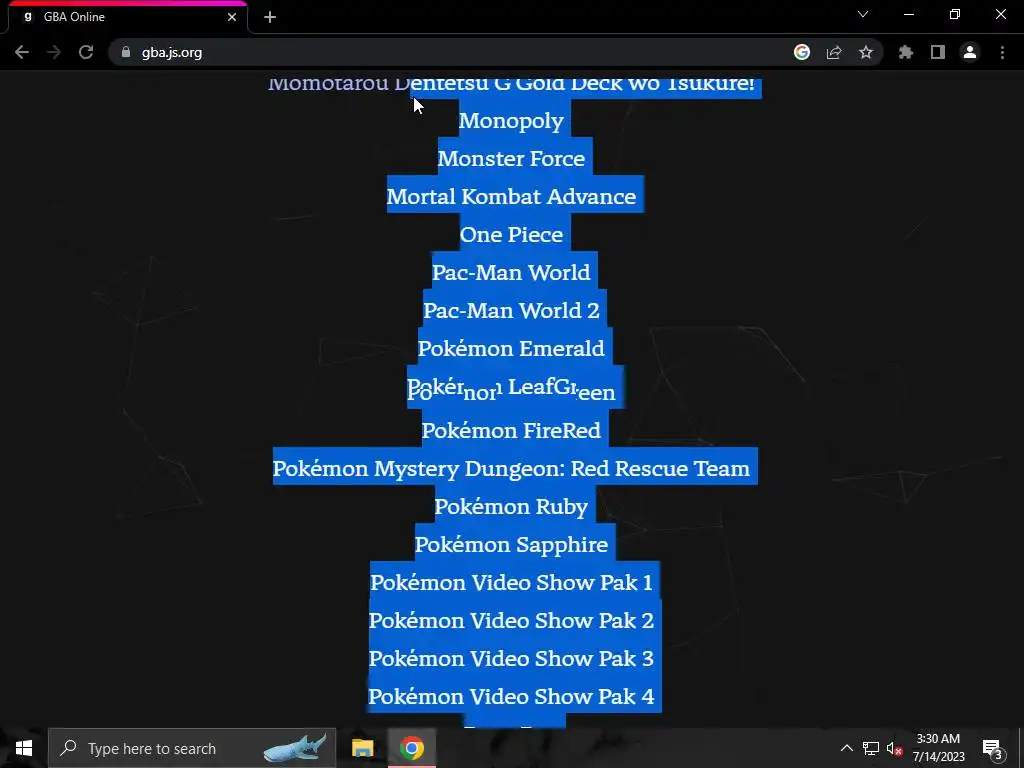
Task: Play Pokémon Sapphire
Action: tap(511, 545)
